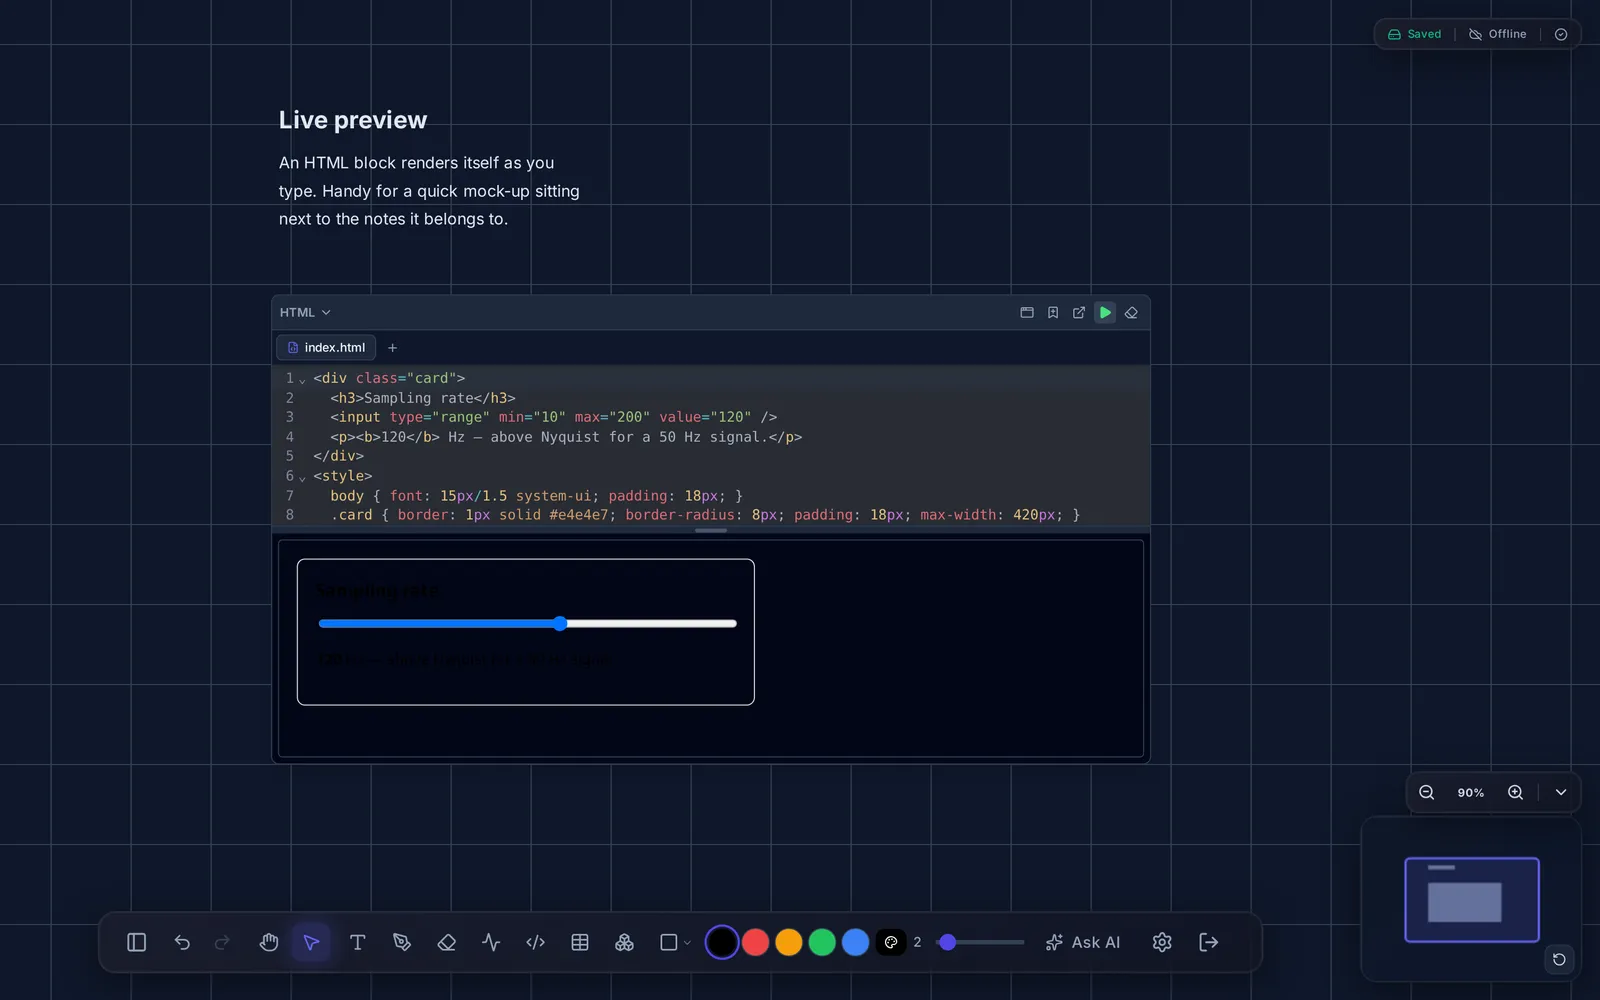
Task: Choose the green color swatch
Action: pyautogui.click(x=822, y=942)
